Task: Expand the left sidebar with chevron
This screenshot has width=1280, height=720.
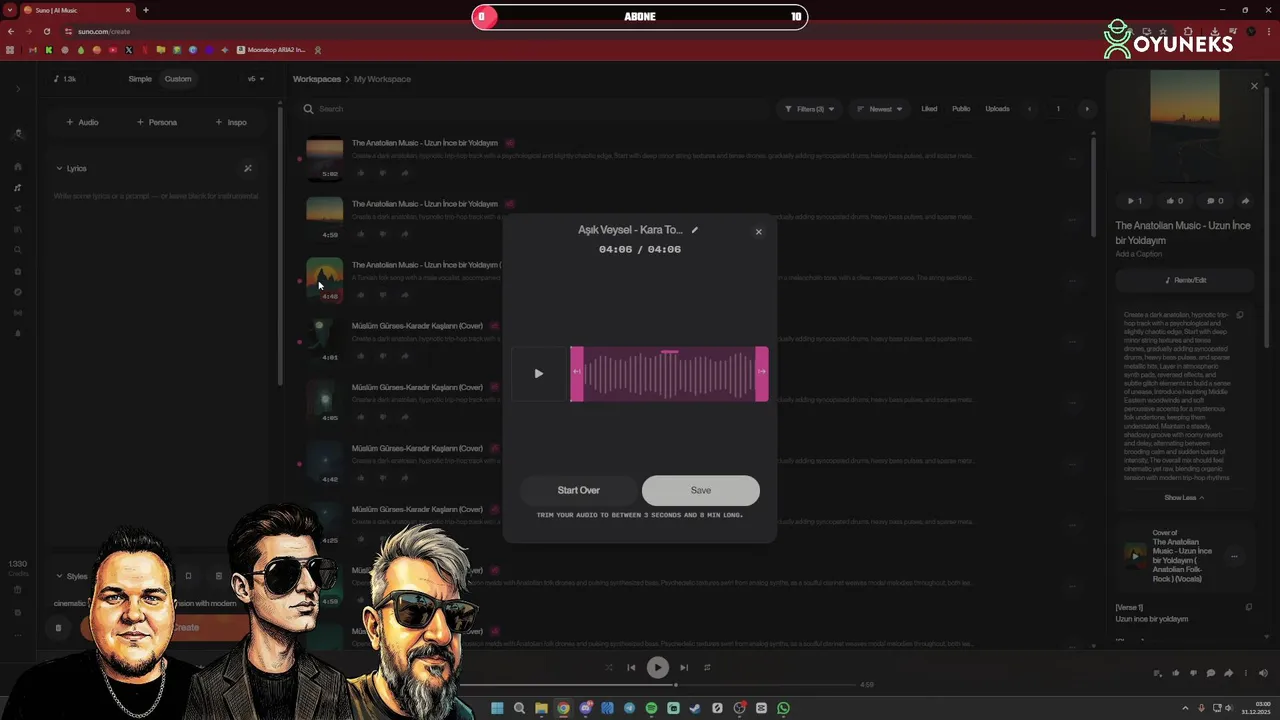Action: (x=18, y=89)
